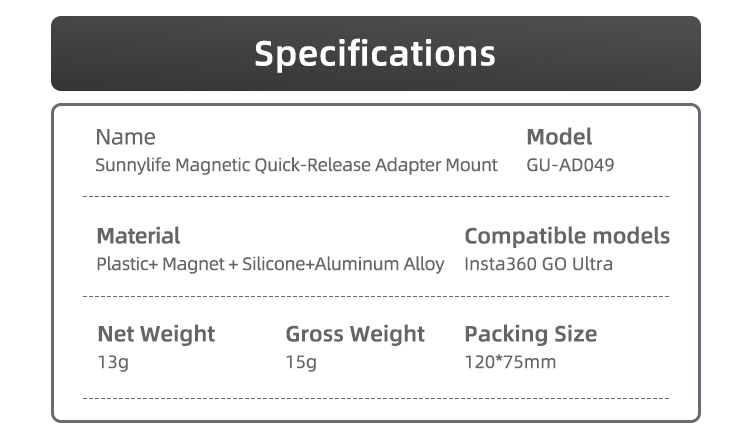This screenshot has height=441, width=750.
Task: Click the Name label
Action: [125, 137]
